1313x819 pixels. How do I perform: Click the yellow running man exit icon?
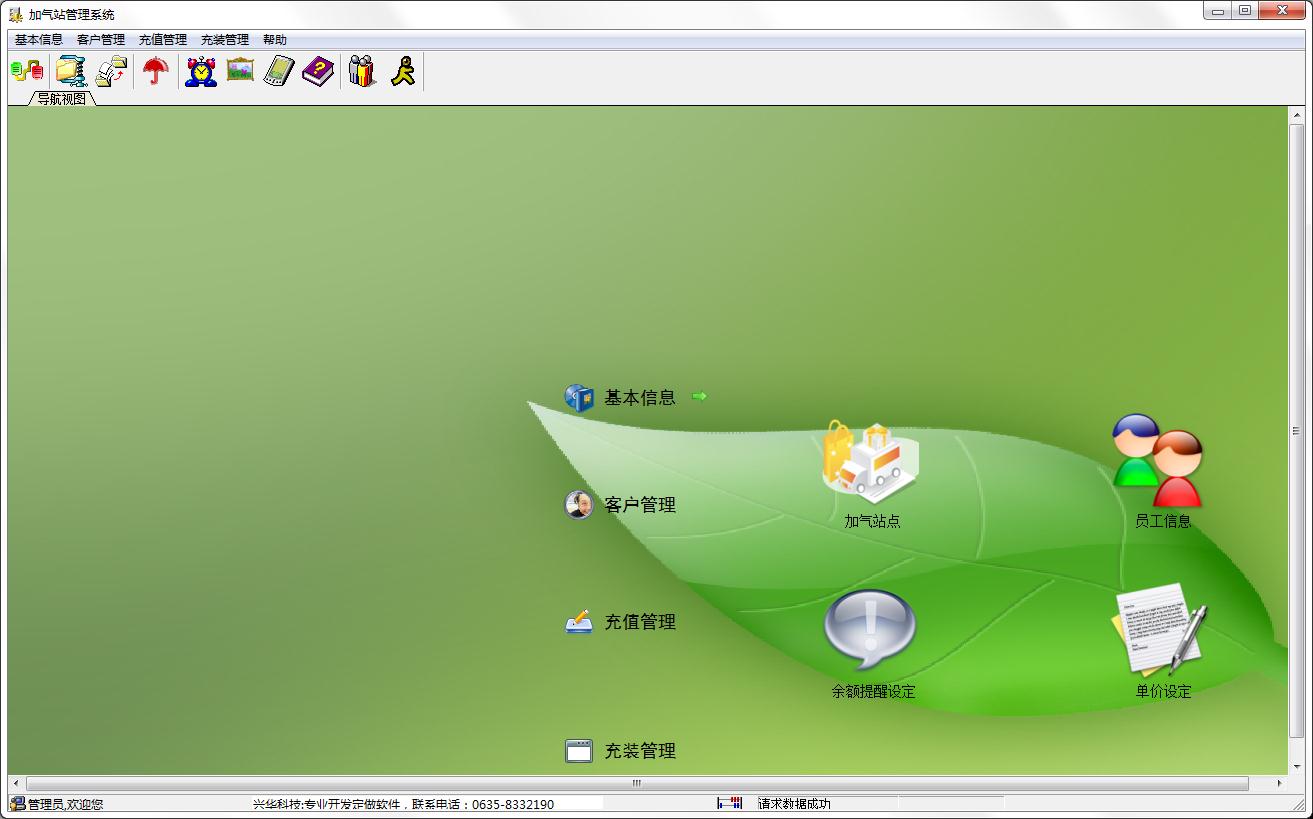403,72
